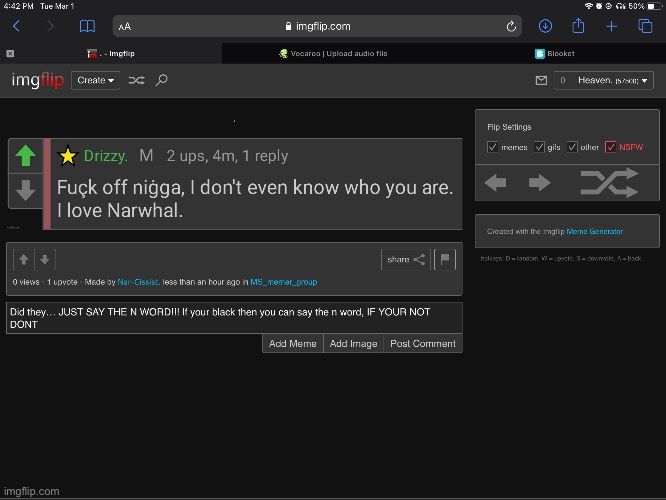Click the shuffle icon in imgflip header
Screen dimensions: 666x500
click(136, 80)
